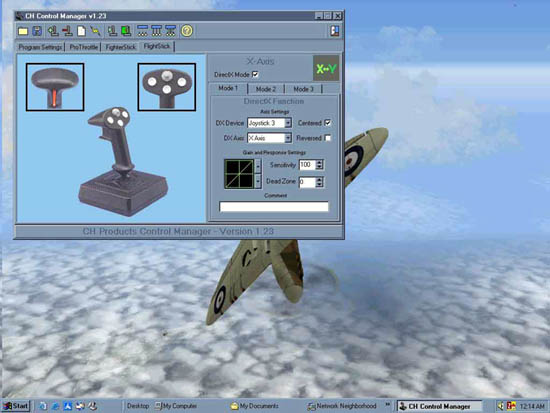
Task: Expand the taskbar toolbar overflow chevron
Action: (x=388, y=405)
